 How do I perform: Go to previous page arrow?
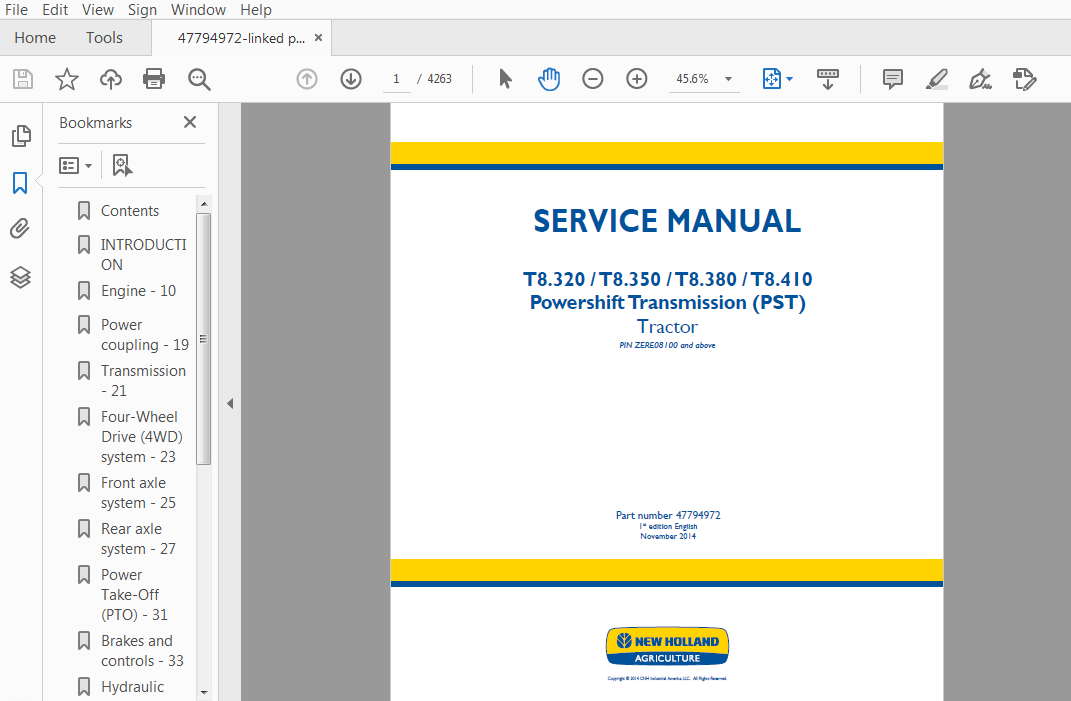point(307,79)
